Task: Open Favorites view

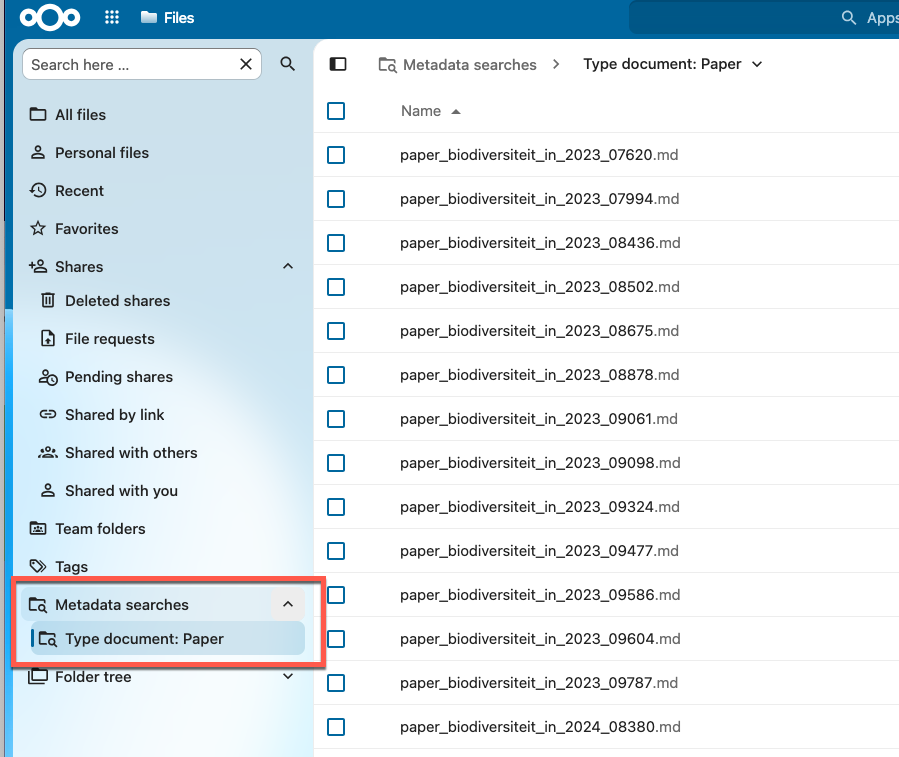Action: pyautogui.click(x=163, y=228)
